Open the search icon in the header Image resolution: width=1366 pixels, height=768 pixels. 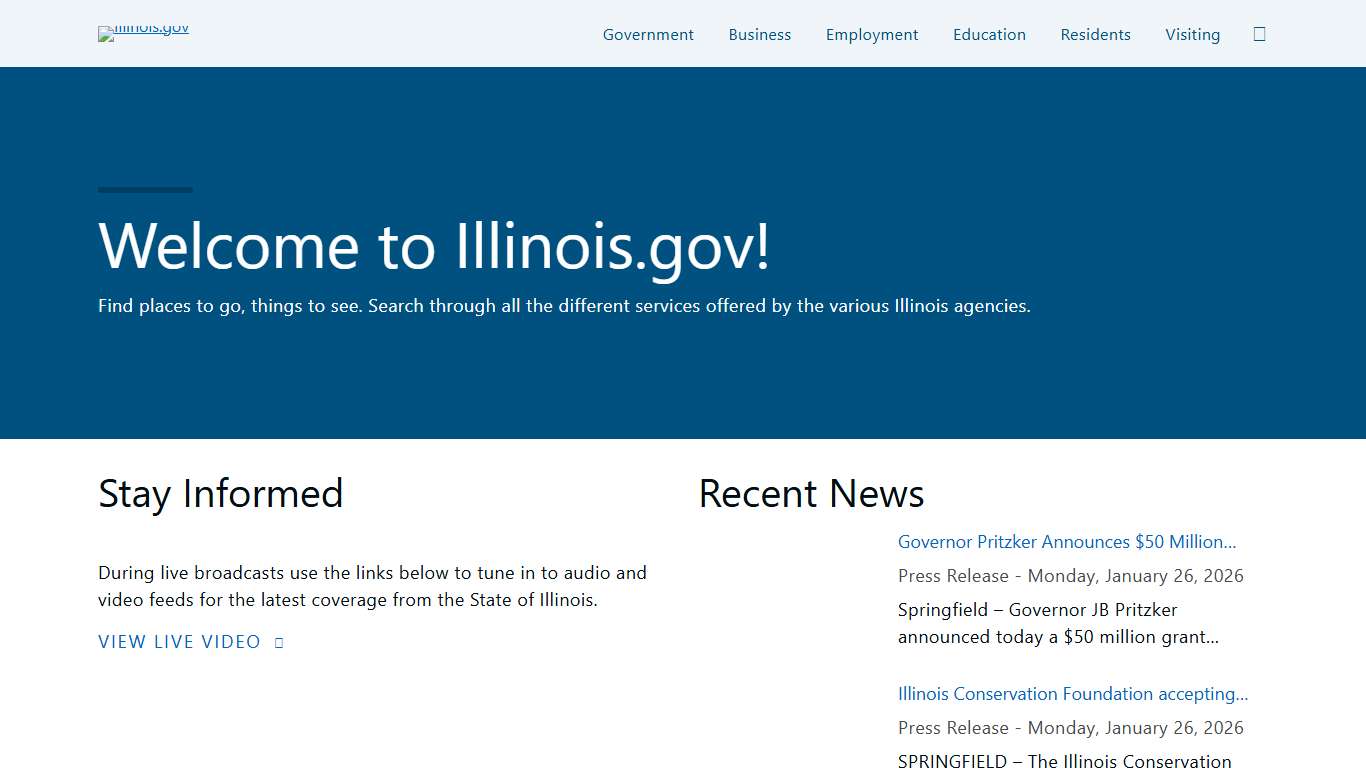(x=1258, y=33)
